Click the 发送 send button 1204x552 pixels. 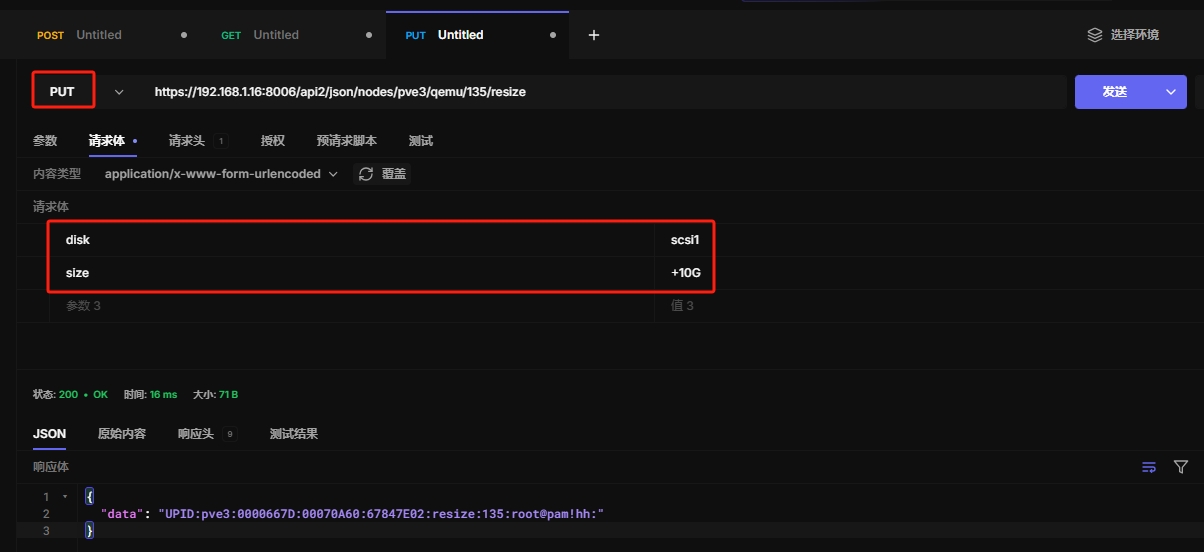pyautogui.click(x=1114, y=92)
